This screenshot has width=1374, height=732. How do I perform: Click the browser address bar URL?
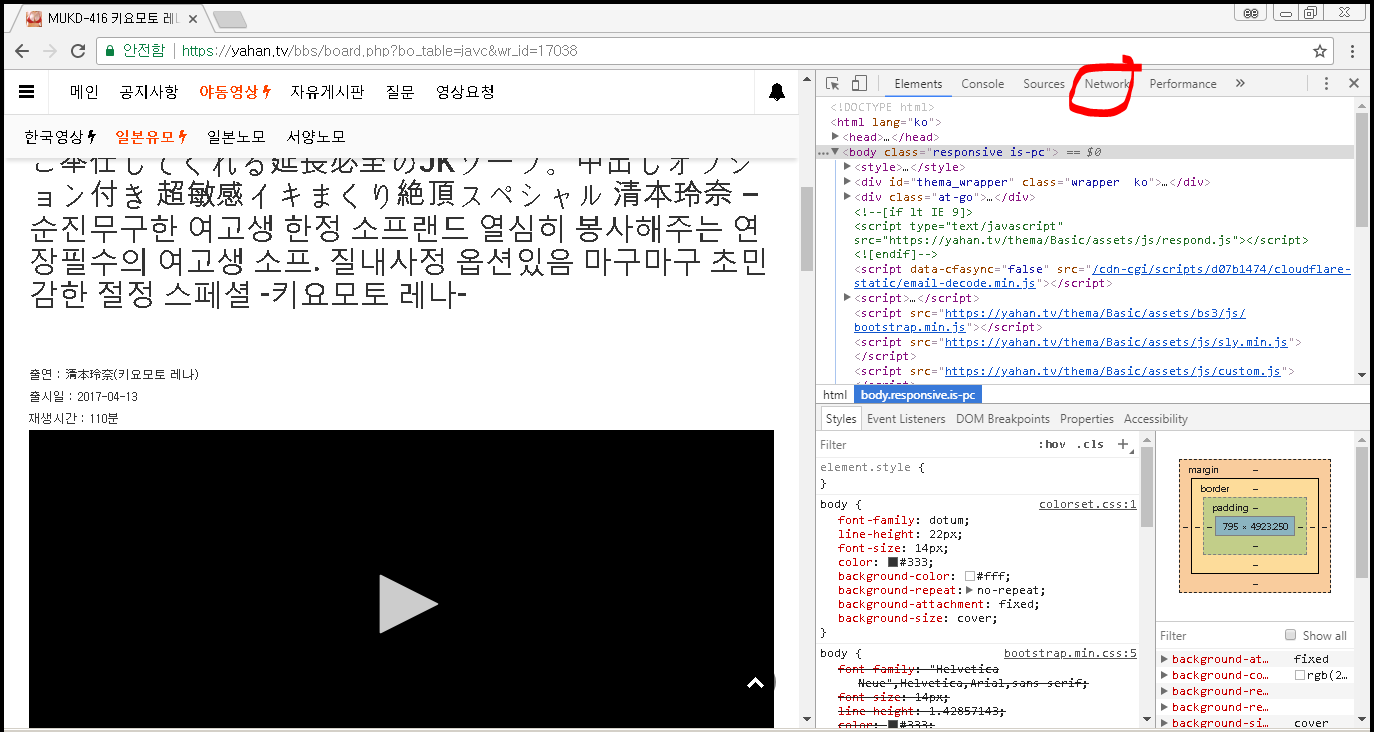380,51
